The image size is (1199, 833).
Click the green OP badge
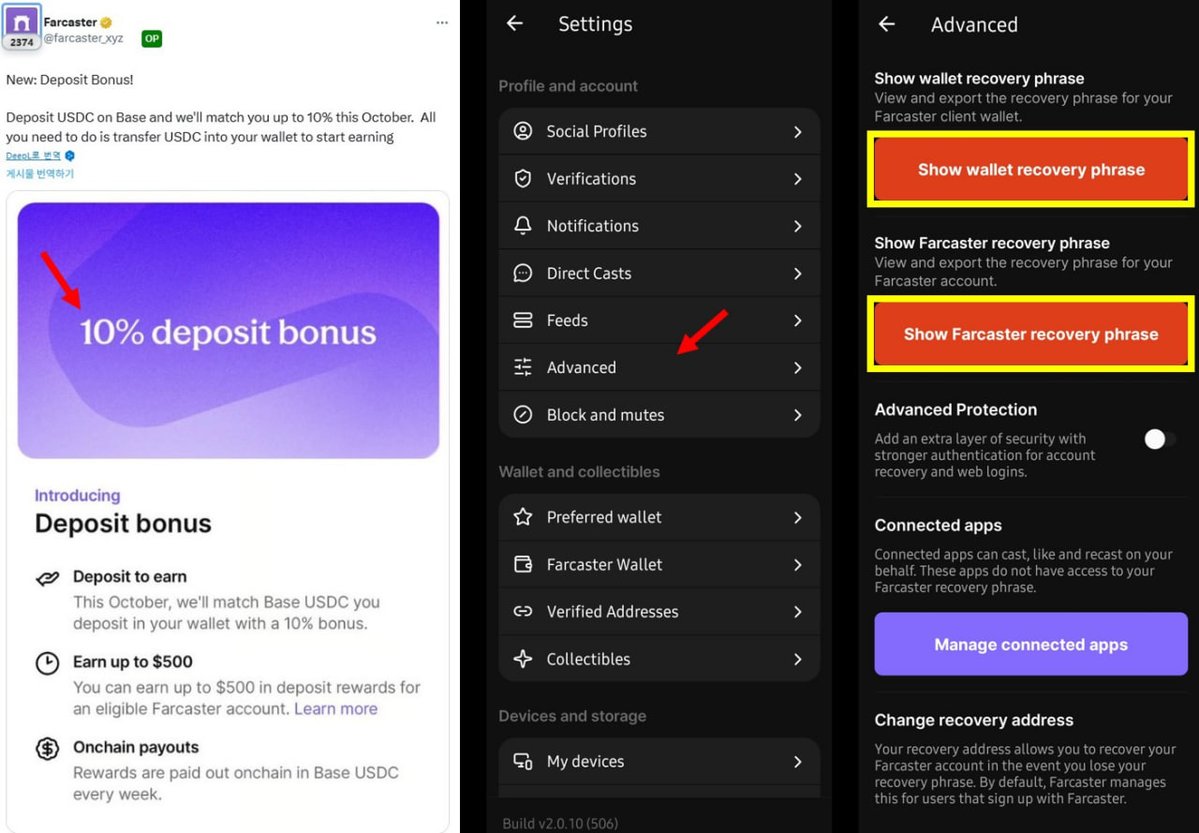click(x=152, y=38)
